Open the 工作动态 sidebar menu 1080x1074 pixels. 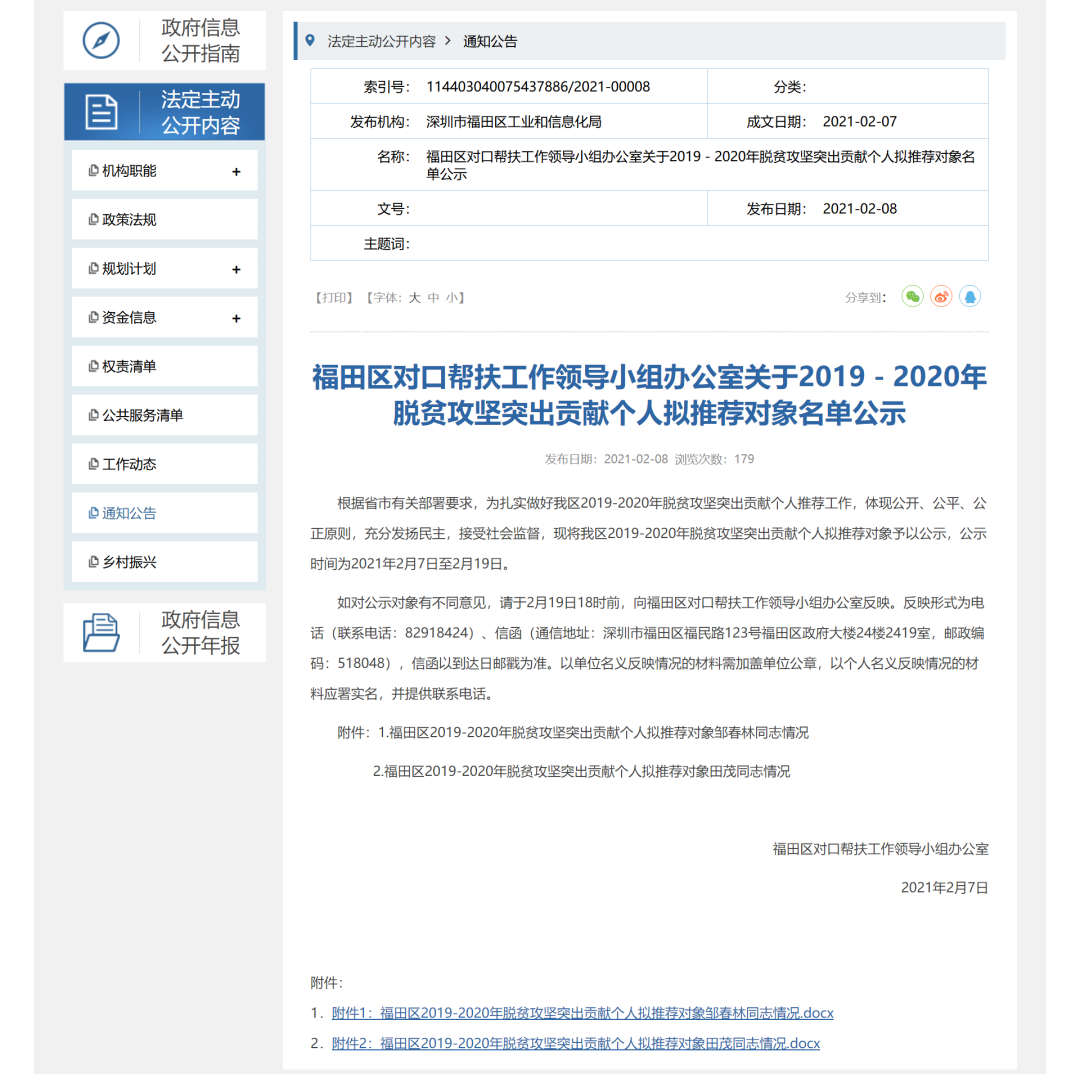pyautogui.click(x=165, y=464)
